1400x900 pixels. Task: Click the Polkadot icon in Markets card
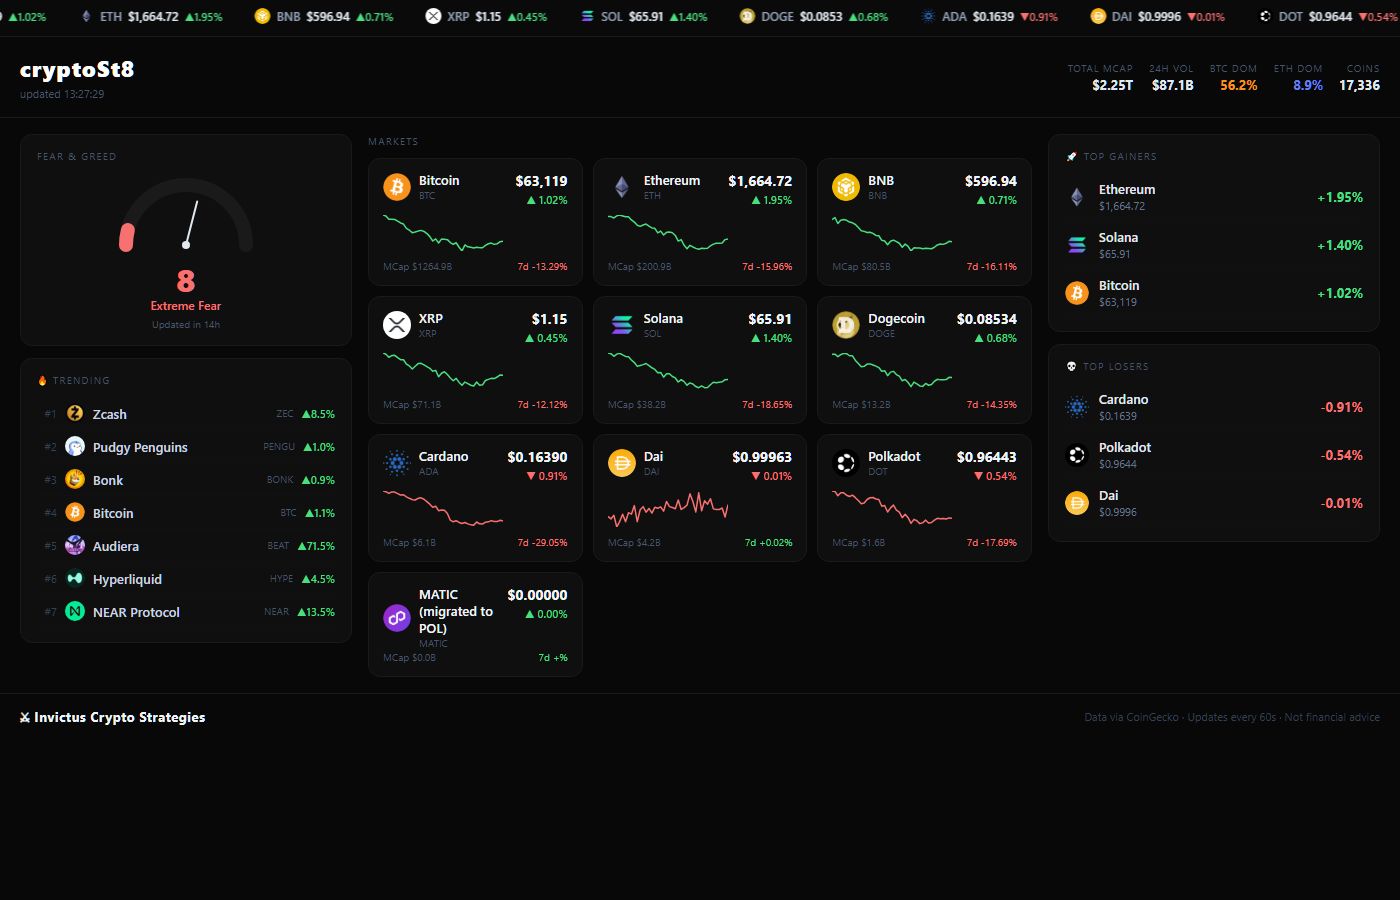[846, 463]
